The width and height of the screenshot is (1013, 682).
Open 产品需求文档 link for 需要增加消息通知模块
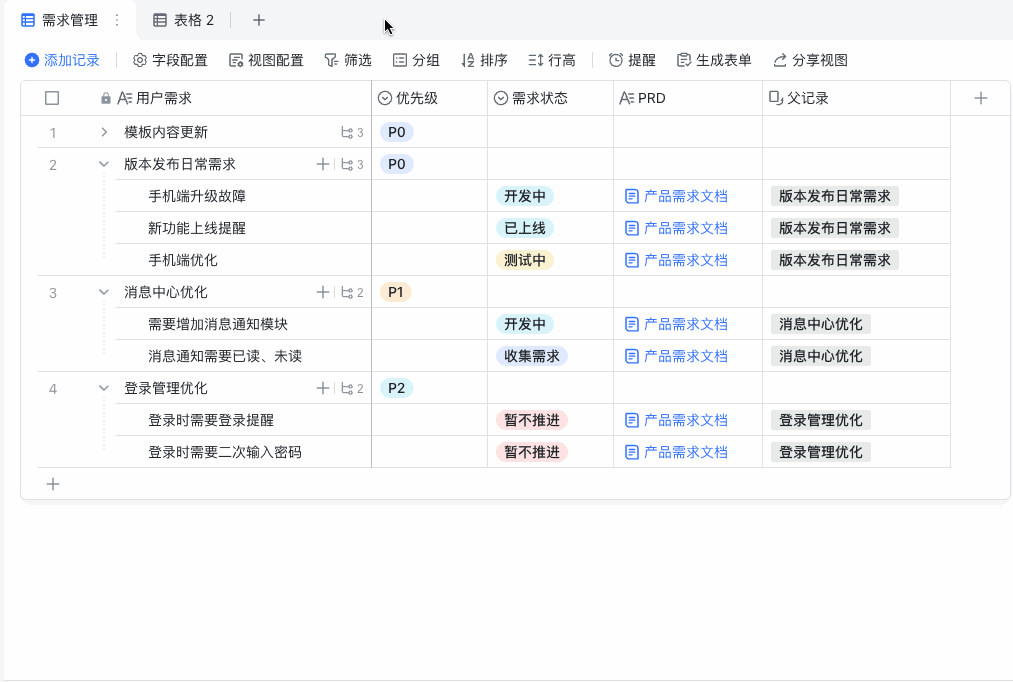click(x=676, y=324)
